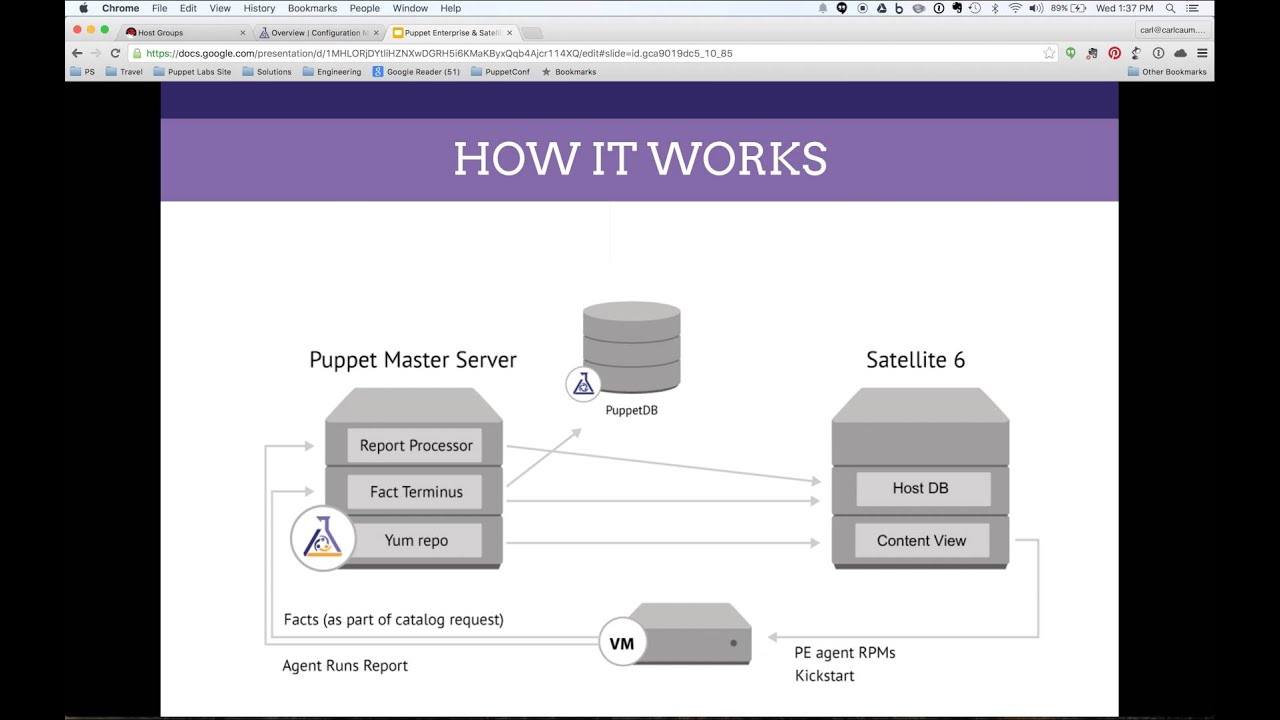Click the Bluetooth menu bar icon
Image resolution: width=1280 pixels, height=720 pixels.
(995, 8)
